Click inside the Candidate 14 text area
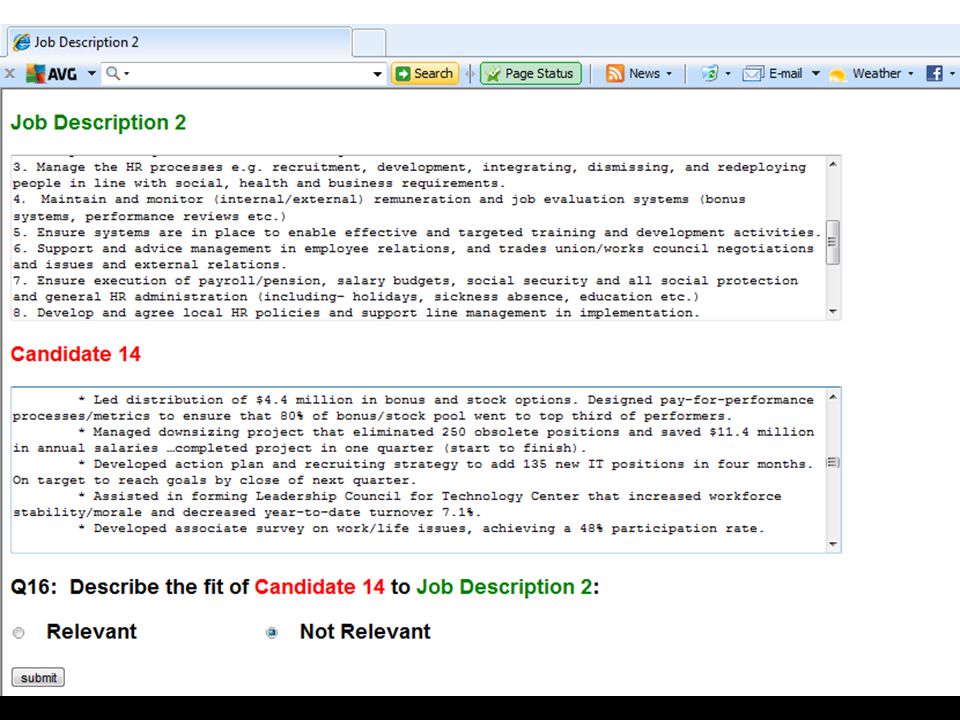Image resolution: width=960 pixels, height=720 pixels. click(x=418, y=470)
